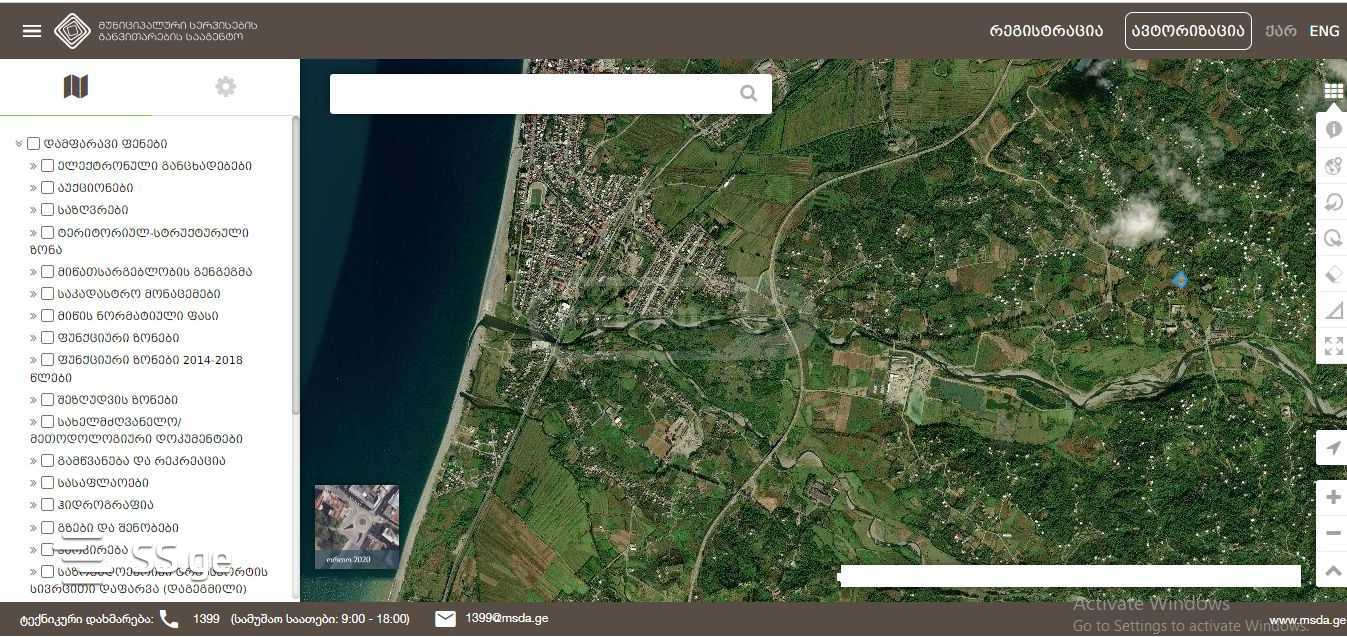The height and width of the screenshot is (637, 1347).
Task: Expand the სასაფლაოები layer group
Action: [x=34, y=483]
